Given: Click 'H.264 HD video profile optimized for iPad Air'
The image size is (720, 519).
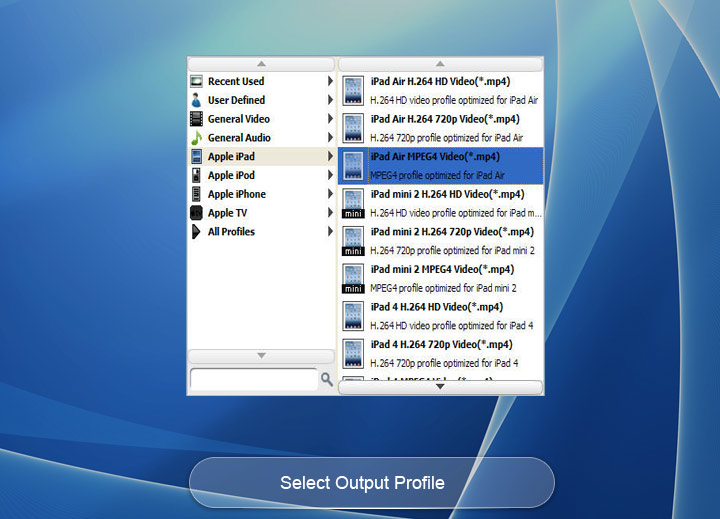Looking at the screenshot, I should click(x=454, y=100).
